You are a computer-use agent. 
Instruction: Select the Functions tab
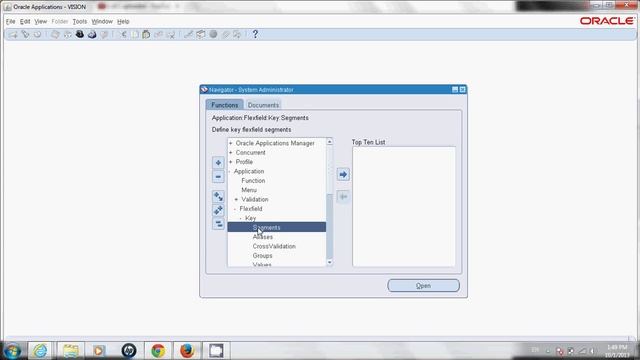[224, 105]
